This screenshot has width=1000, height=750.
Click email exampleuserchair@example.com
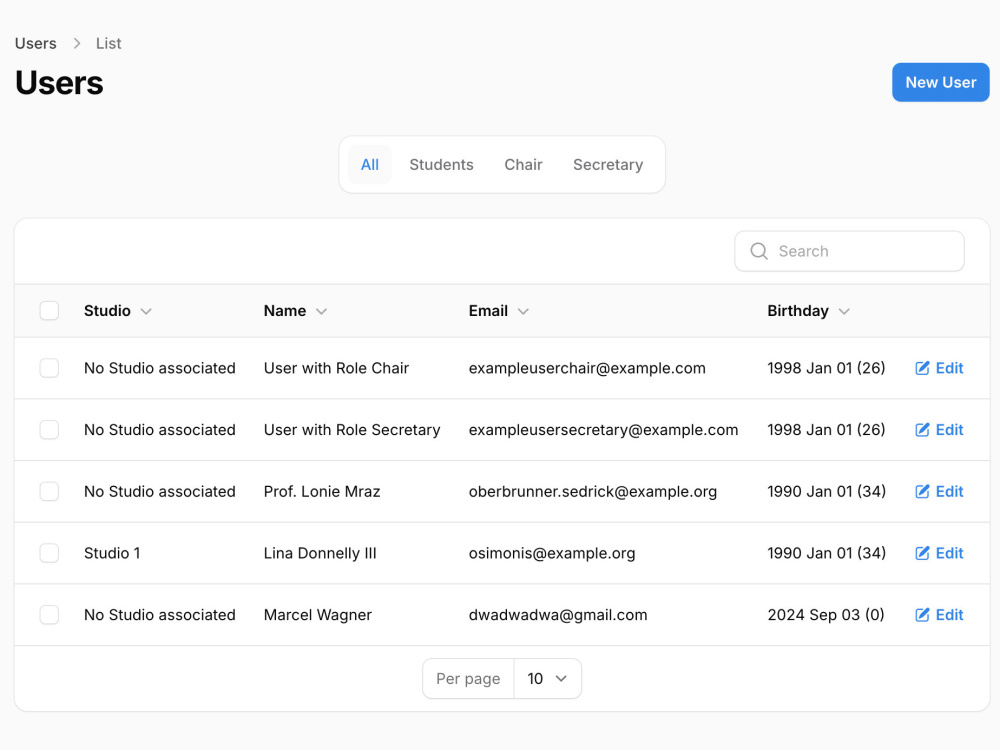pos(587,368)
